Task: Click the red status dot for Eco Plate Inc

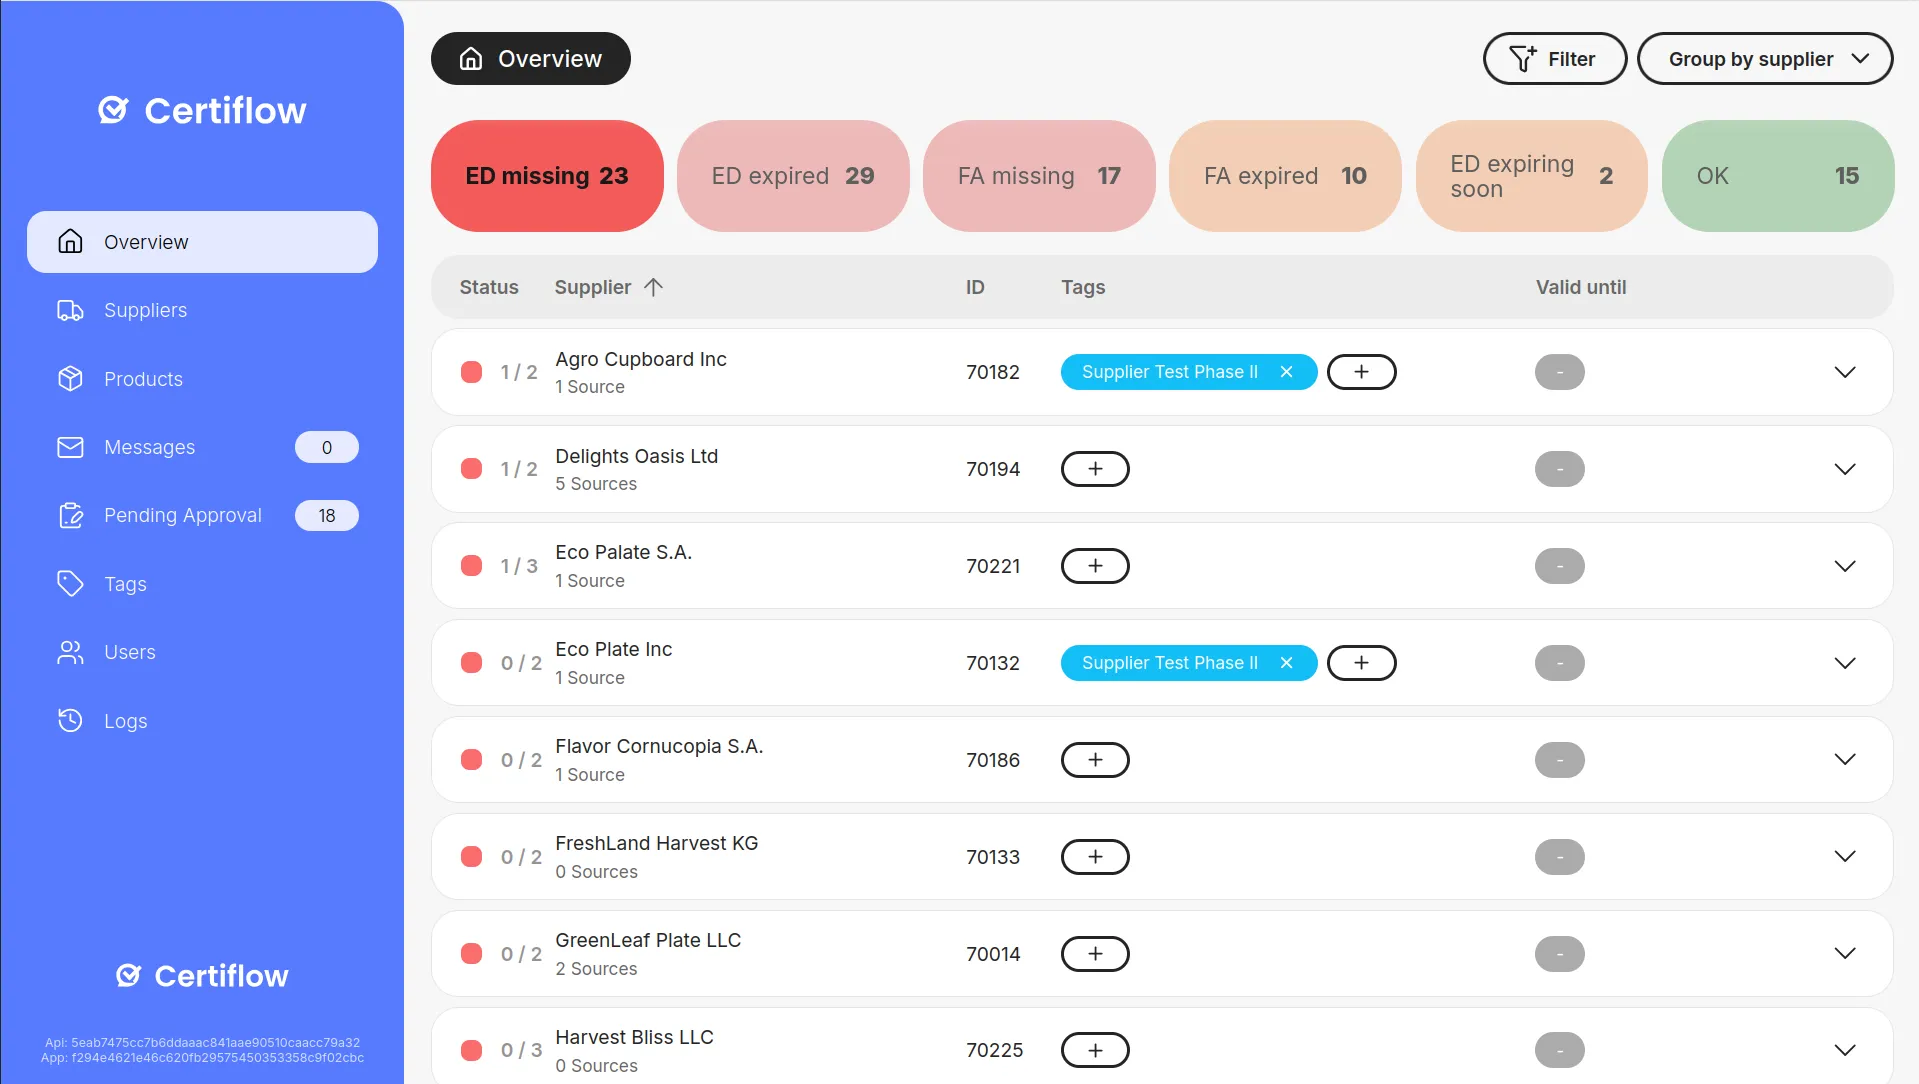Action: (471, 663)
